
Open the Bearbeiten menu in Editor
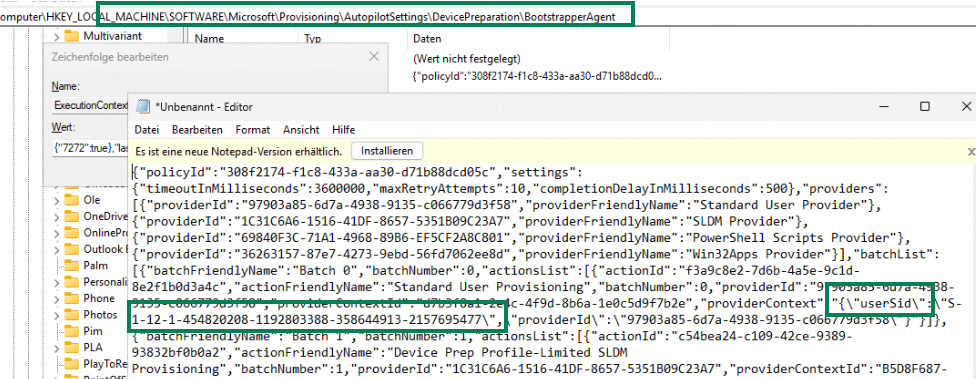(x=197, y=130)
